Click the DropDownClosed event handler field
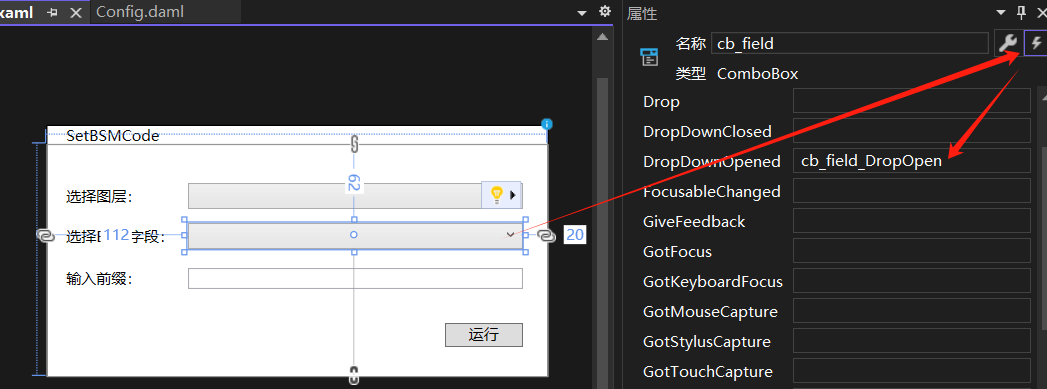 click(x=911, y=131)
